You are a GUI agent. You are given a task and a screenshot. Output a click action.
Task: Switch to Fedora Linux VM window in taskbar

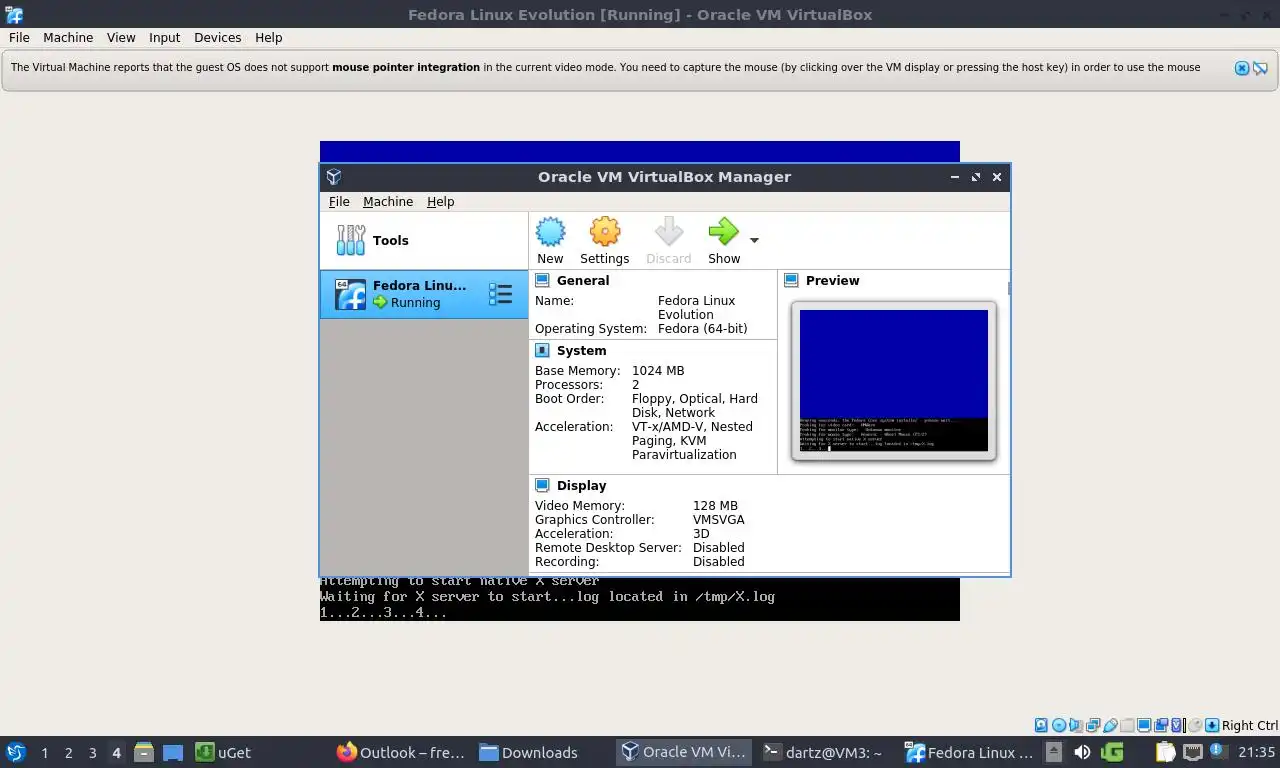tap(967, 753)
